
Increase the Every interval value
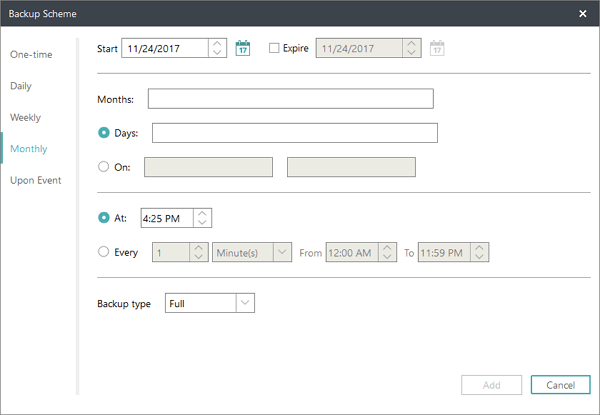(x=199, y=247)
